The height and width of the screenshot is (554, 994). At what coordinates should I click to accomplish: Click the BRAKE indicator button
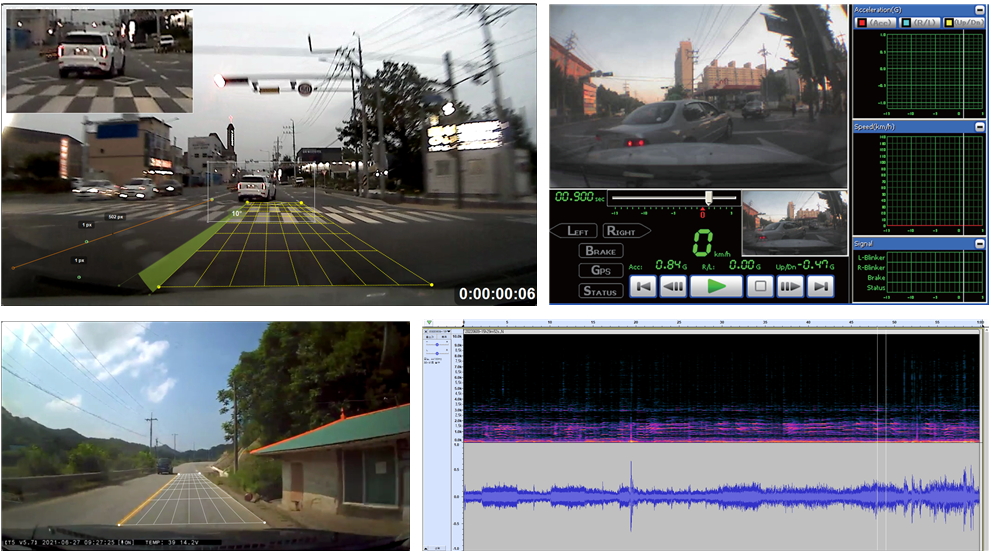[601, 251]
